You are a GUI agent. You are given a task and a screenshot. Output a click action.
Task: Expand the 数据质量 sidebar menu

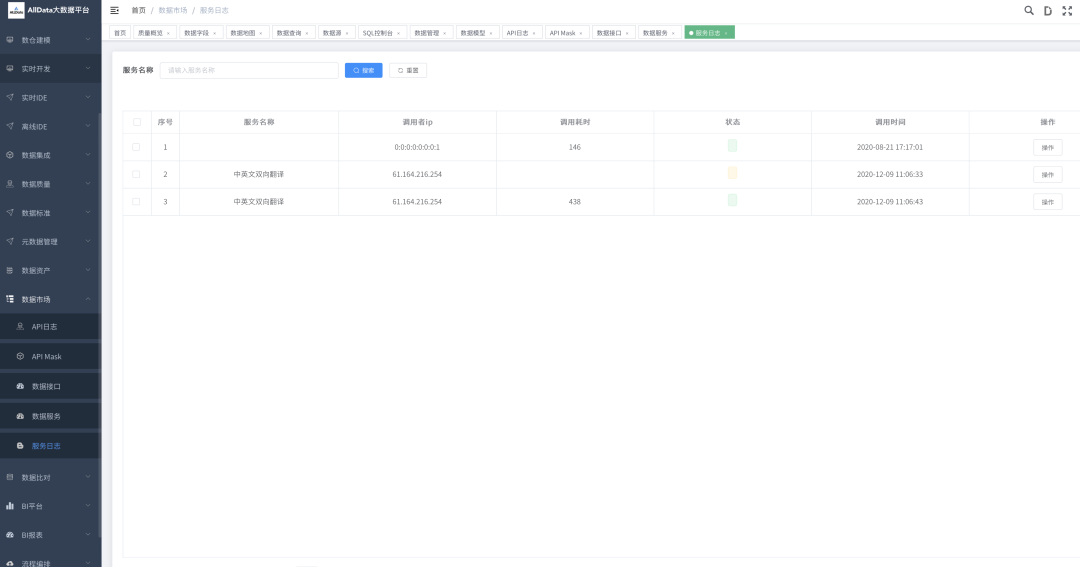[50, 184]
